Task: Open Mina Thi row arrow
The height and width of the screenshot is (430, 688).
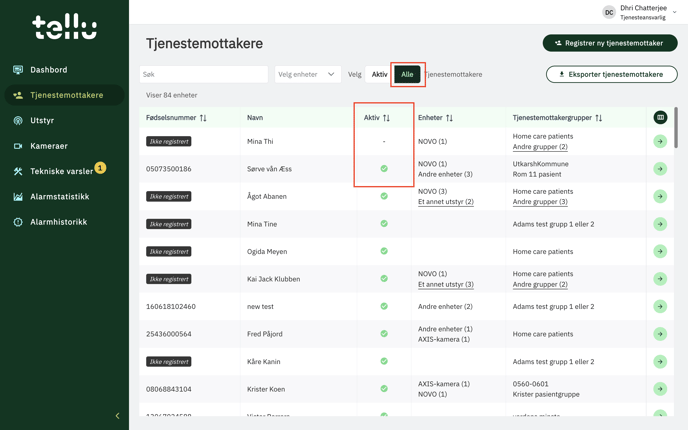Action: coord(660,141)
